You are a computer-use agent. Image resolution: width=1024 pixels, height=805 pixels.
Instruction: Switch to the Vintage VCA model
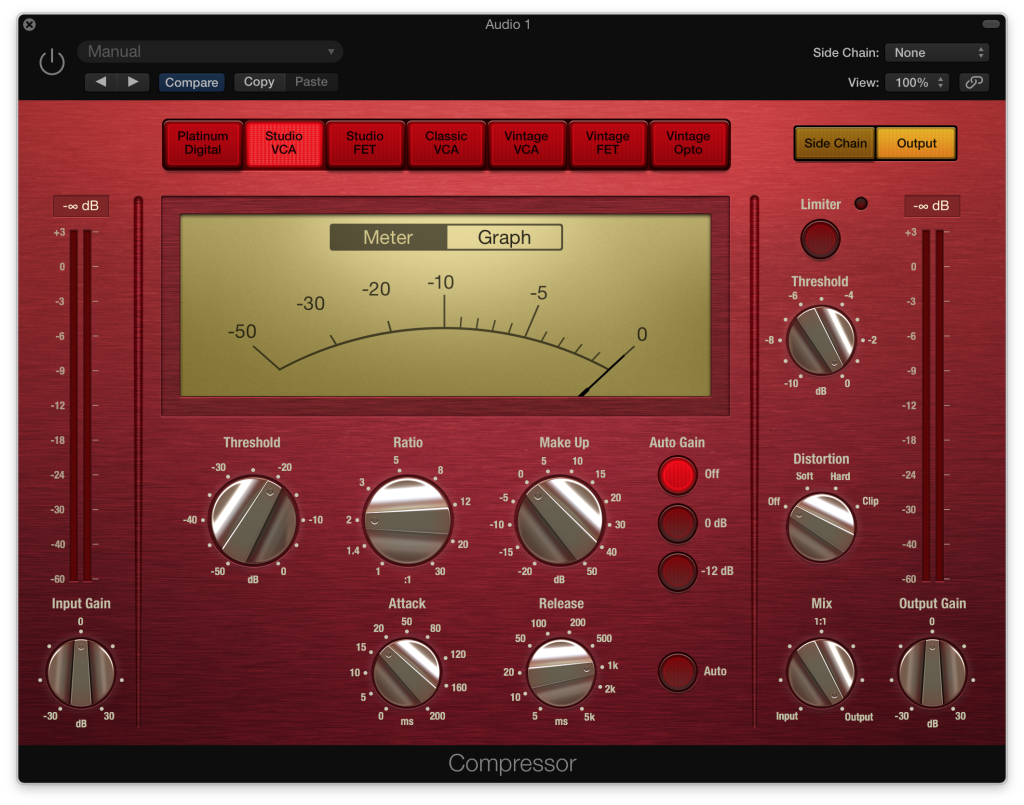pyautogui.click(x=526, y=143)
